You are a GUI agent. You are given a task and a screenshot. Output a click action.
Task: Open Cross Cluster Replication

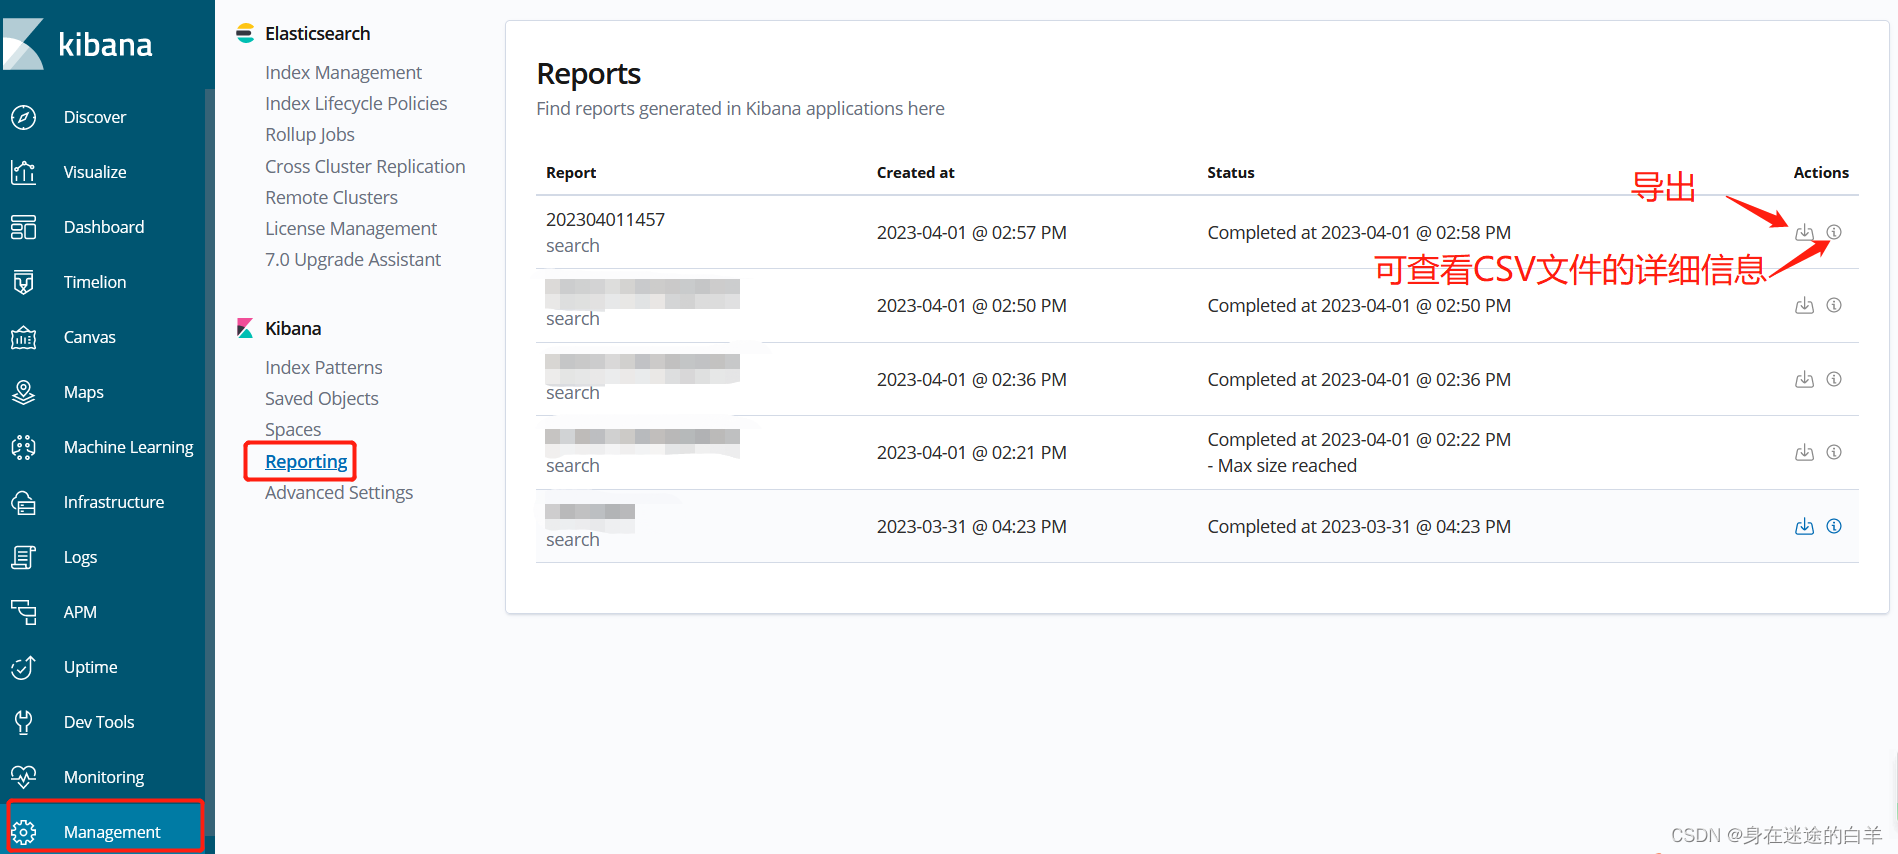point(365,166)
